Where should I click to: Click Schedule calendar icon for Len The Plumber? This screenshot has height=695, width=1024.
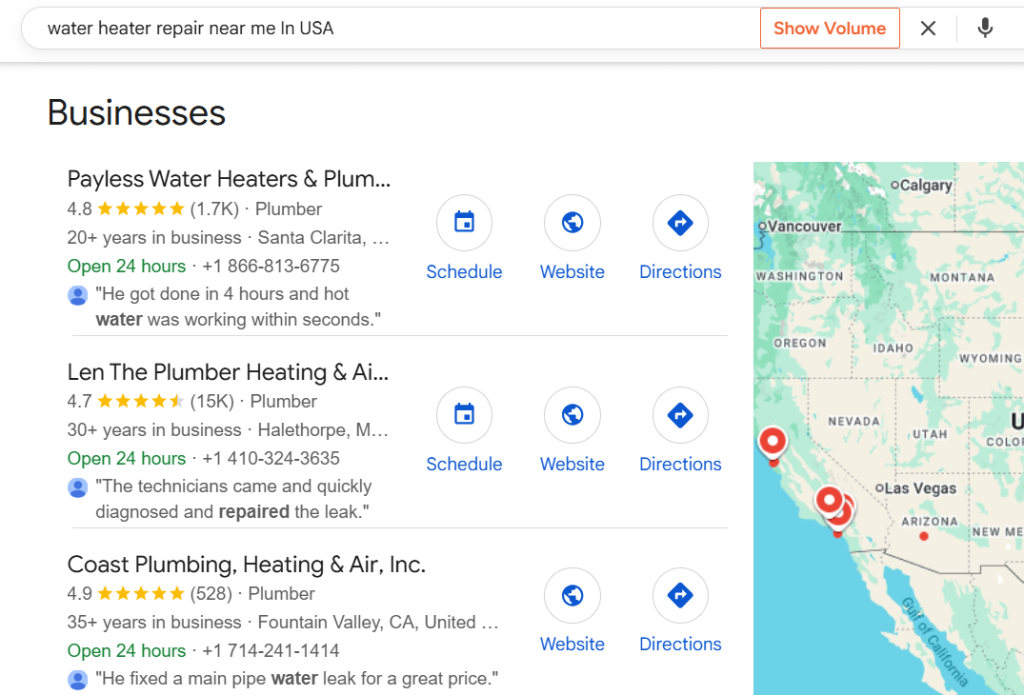464,415
